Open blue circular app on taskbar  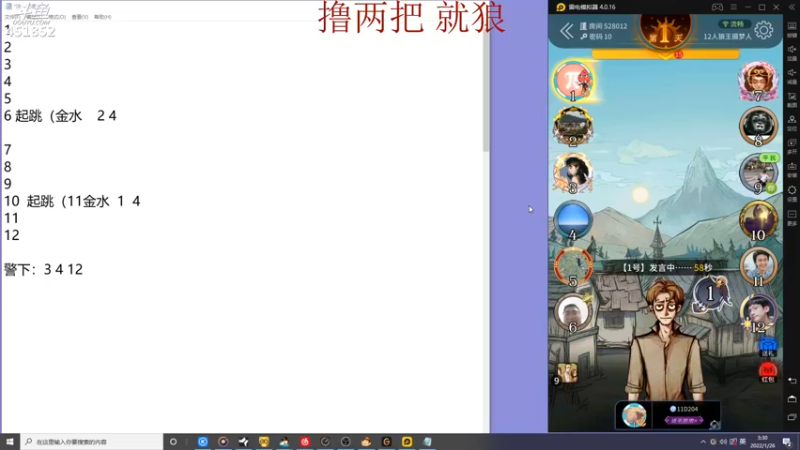(x=203, y=441)
